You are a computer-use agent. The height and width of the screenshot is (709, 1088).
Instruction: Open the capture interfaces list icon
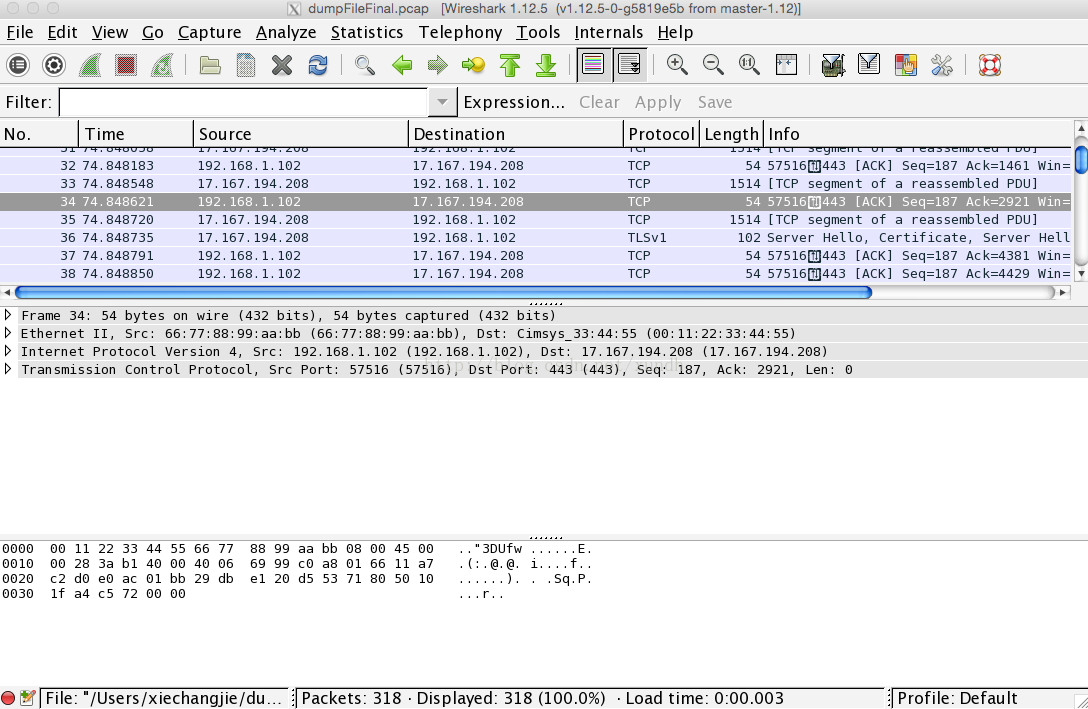click(x=18, y=65)
